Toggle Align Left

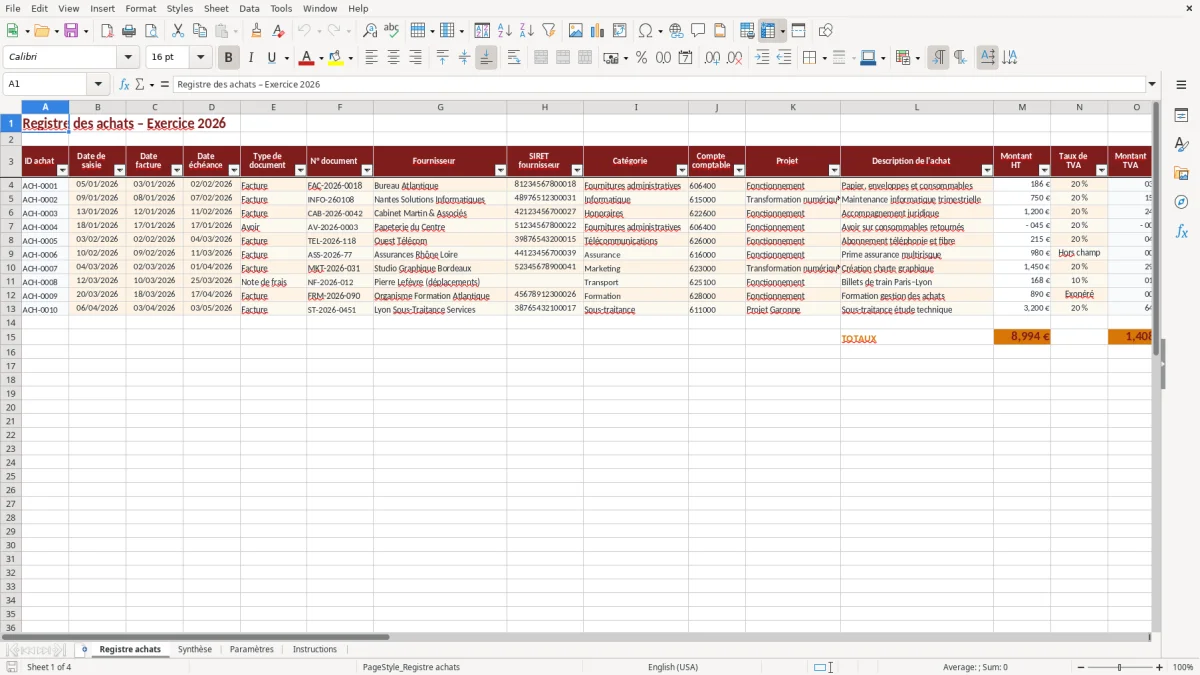point(371,58)
